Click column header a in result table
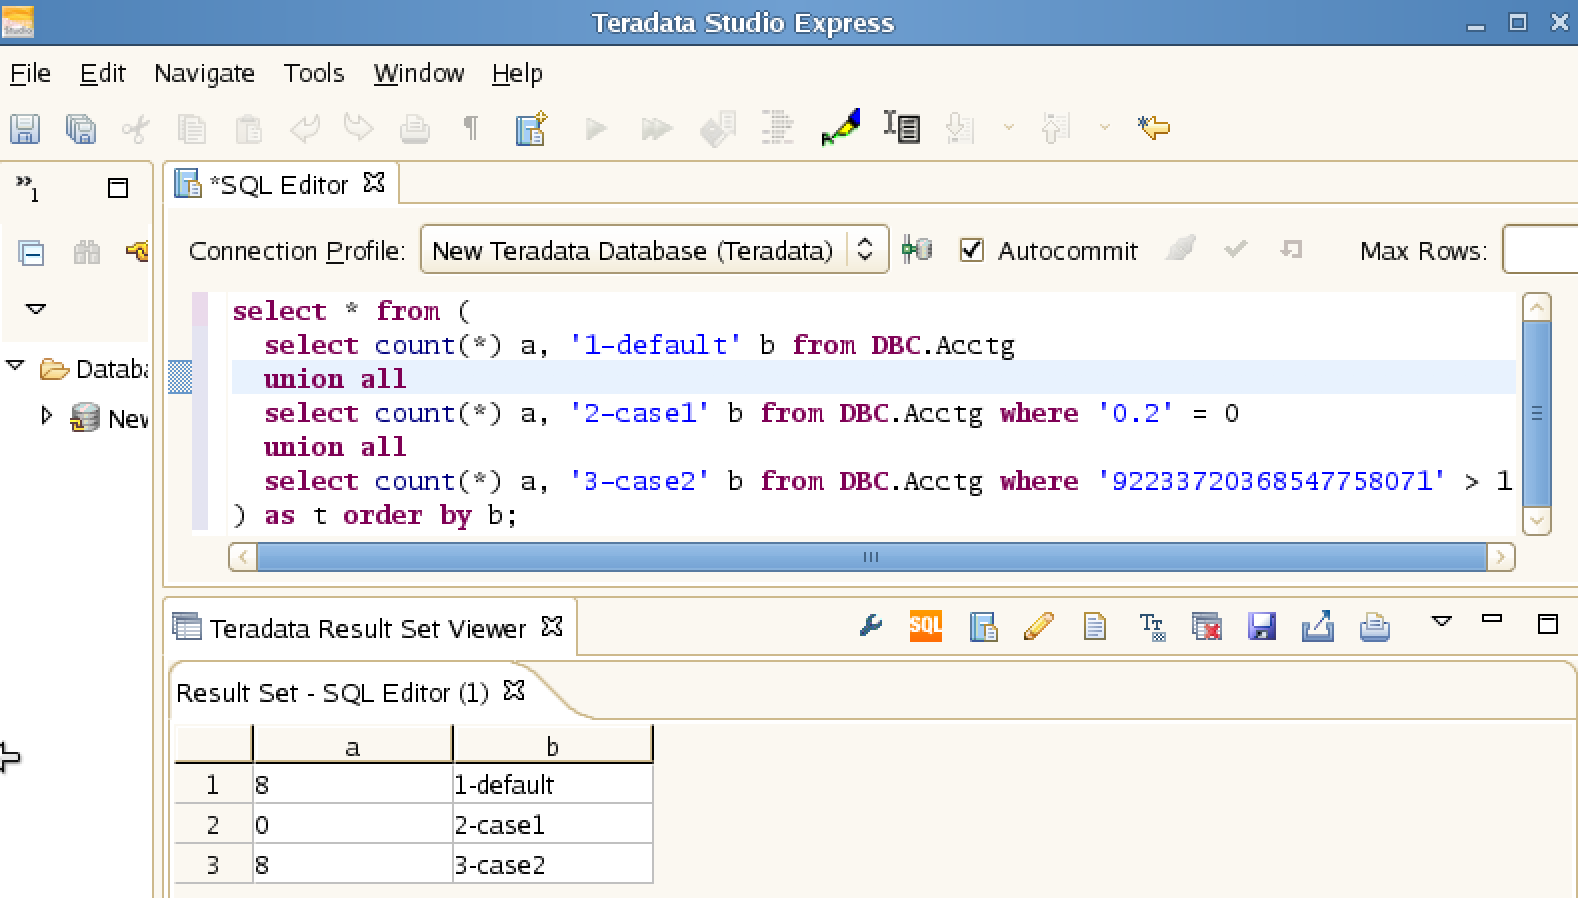The height and width of the screenshot is (898, 1578). [352, 746]
